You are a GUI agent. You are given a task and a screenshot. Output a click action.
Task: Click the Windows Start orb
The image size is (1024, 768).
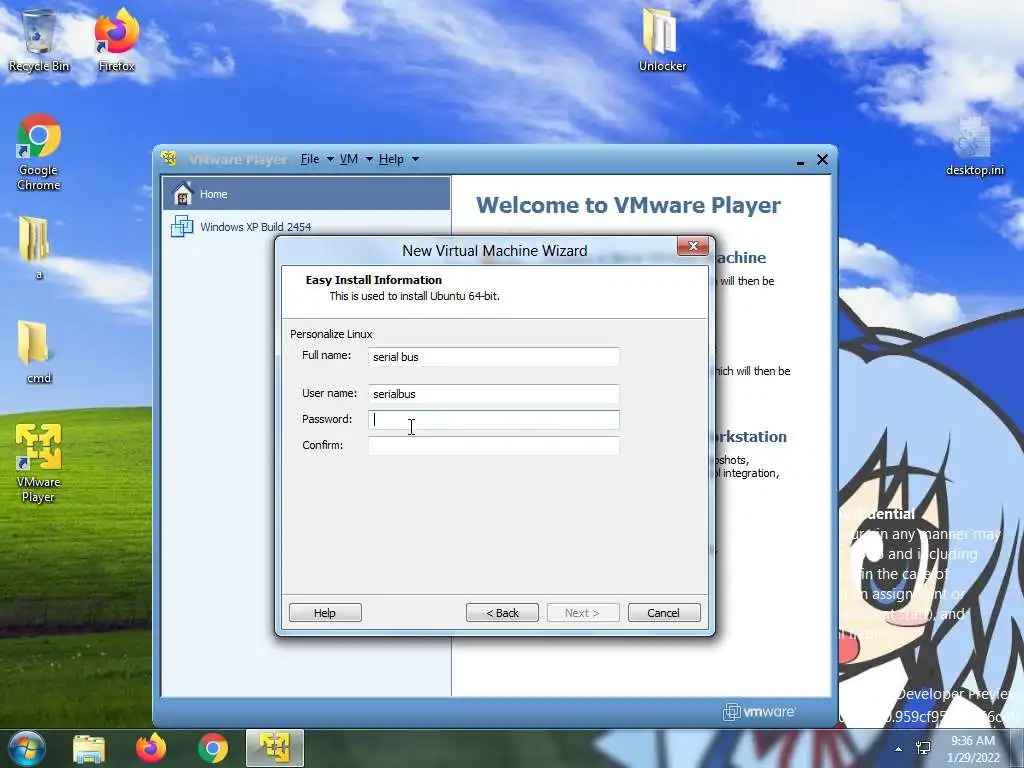click(26, 748)
